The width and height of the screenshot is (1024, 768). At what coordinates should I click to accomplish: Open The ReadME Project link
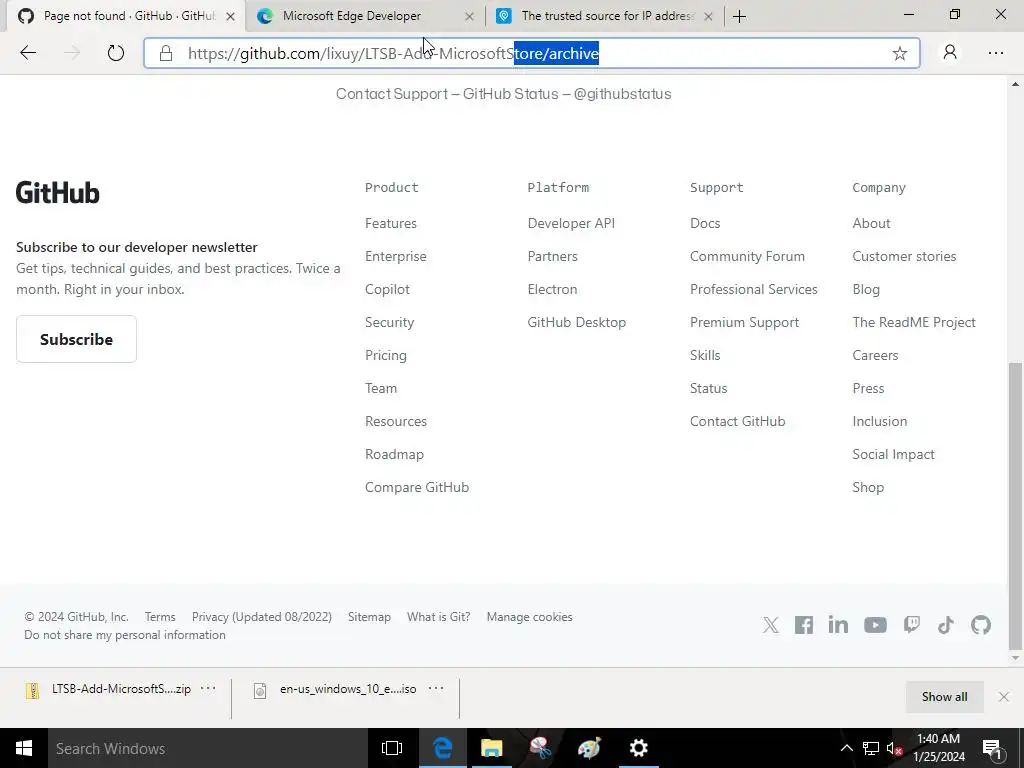tap(914, 322)
